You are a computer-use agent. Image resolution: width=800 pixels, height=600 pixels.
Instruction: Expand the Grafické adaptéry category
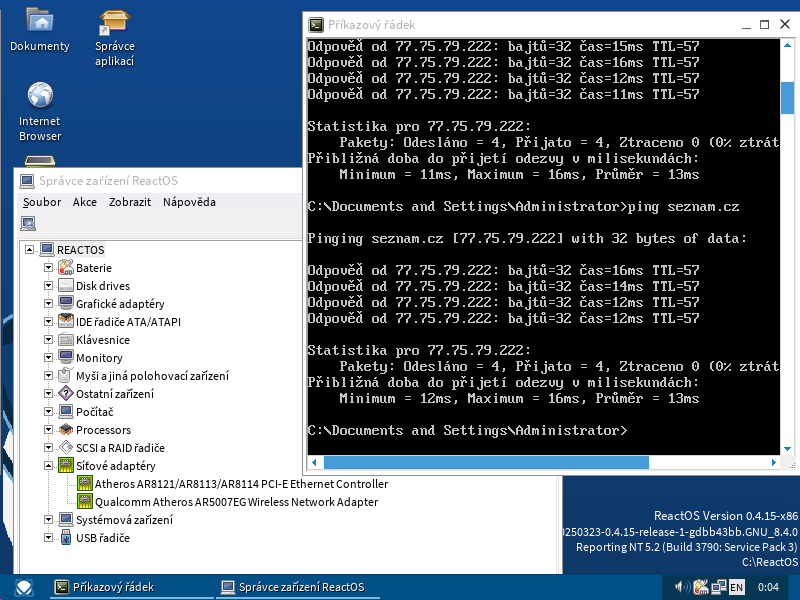coord(48,304)
